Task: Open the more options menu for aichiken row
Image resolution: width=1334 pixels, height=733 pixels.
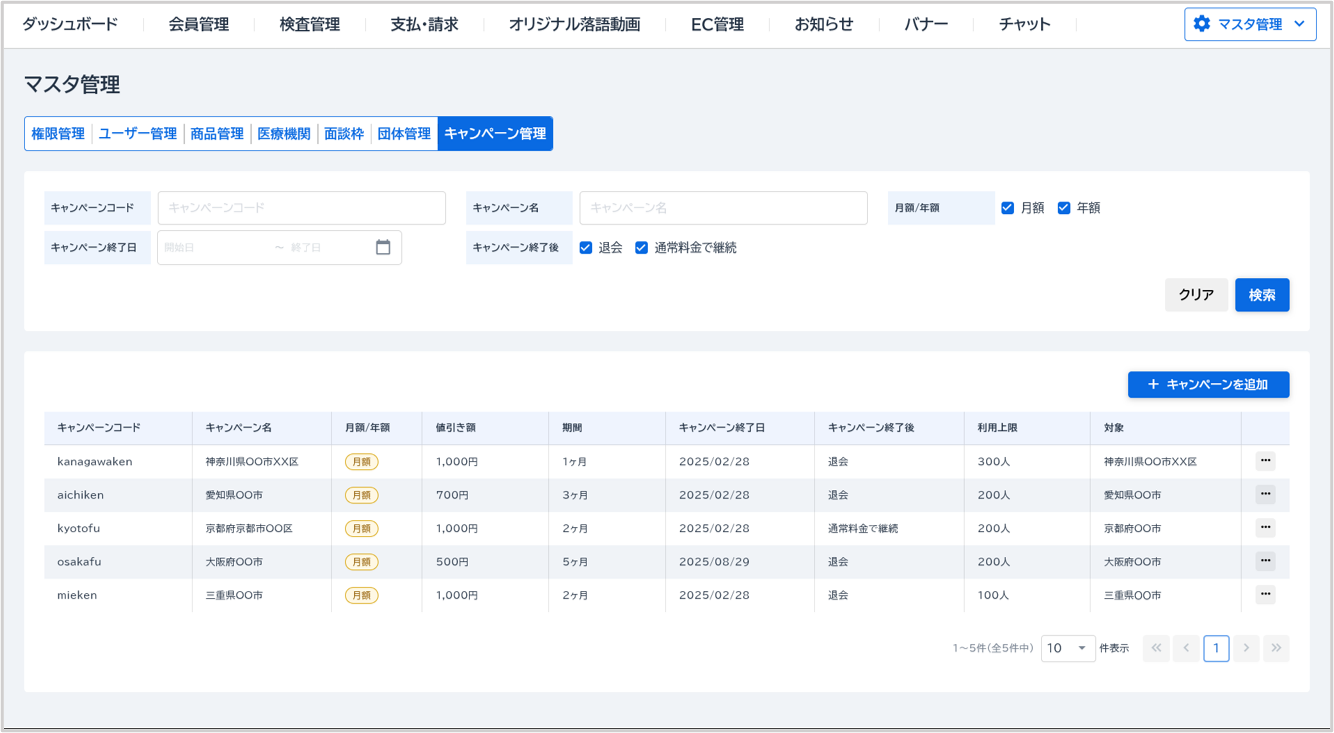Action: coord(1265,494)
